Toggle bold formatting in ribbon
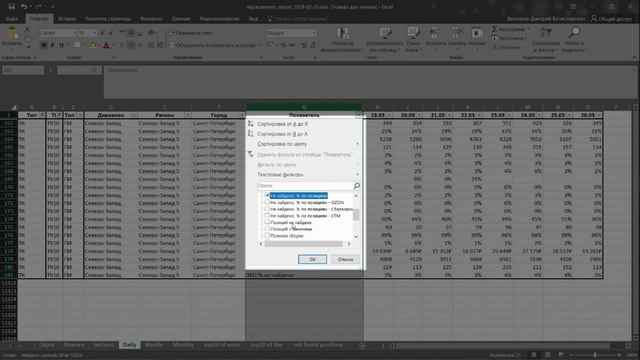640x360 pixels. click(x=44, y=45)
